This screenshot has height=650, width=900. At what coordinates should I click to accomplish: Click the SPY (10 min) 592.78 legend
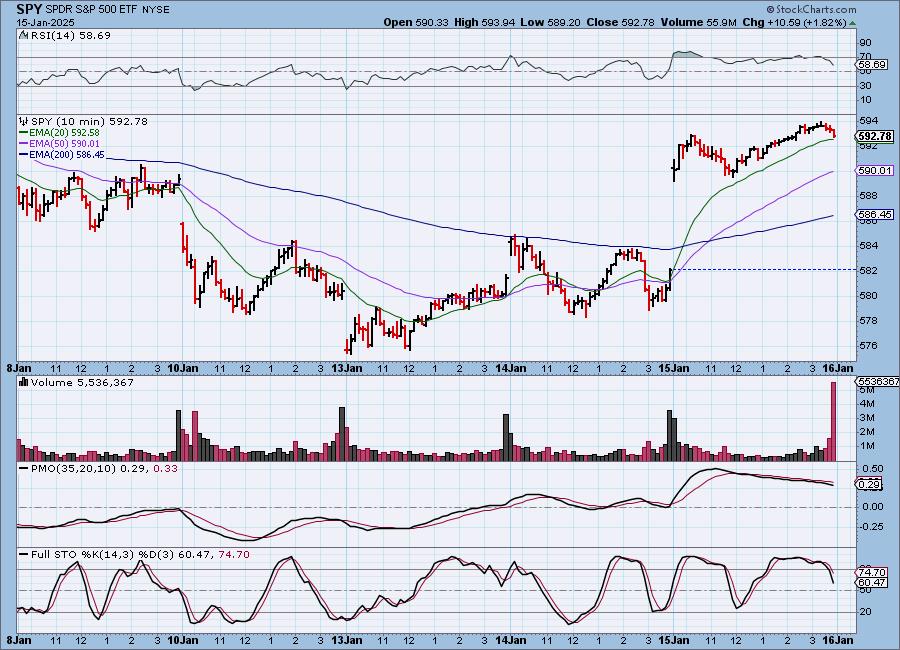click(x=89, y=121)
